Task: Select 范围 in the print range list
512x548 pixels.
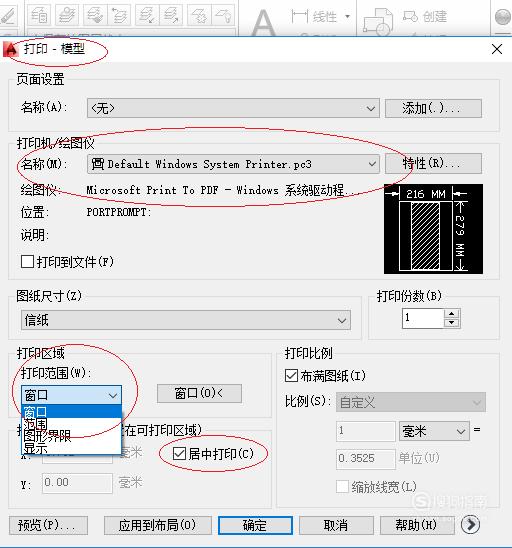Action: (71, 423)
